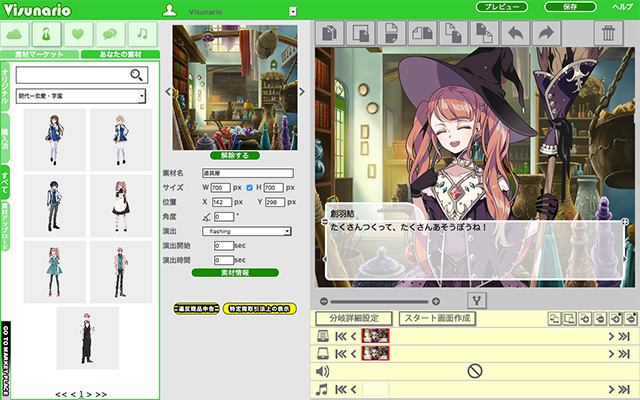Switch to the 素材マーケット tab

(x=39, y=54)
